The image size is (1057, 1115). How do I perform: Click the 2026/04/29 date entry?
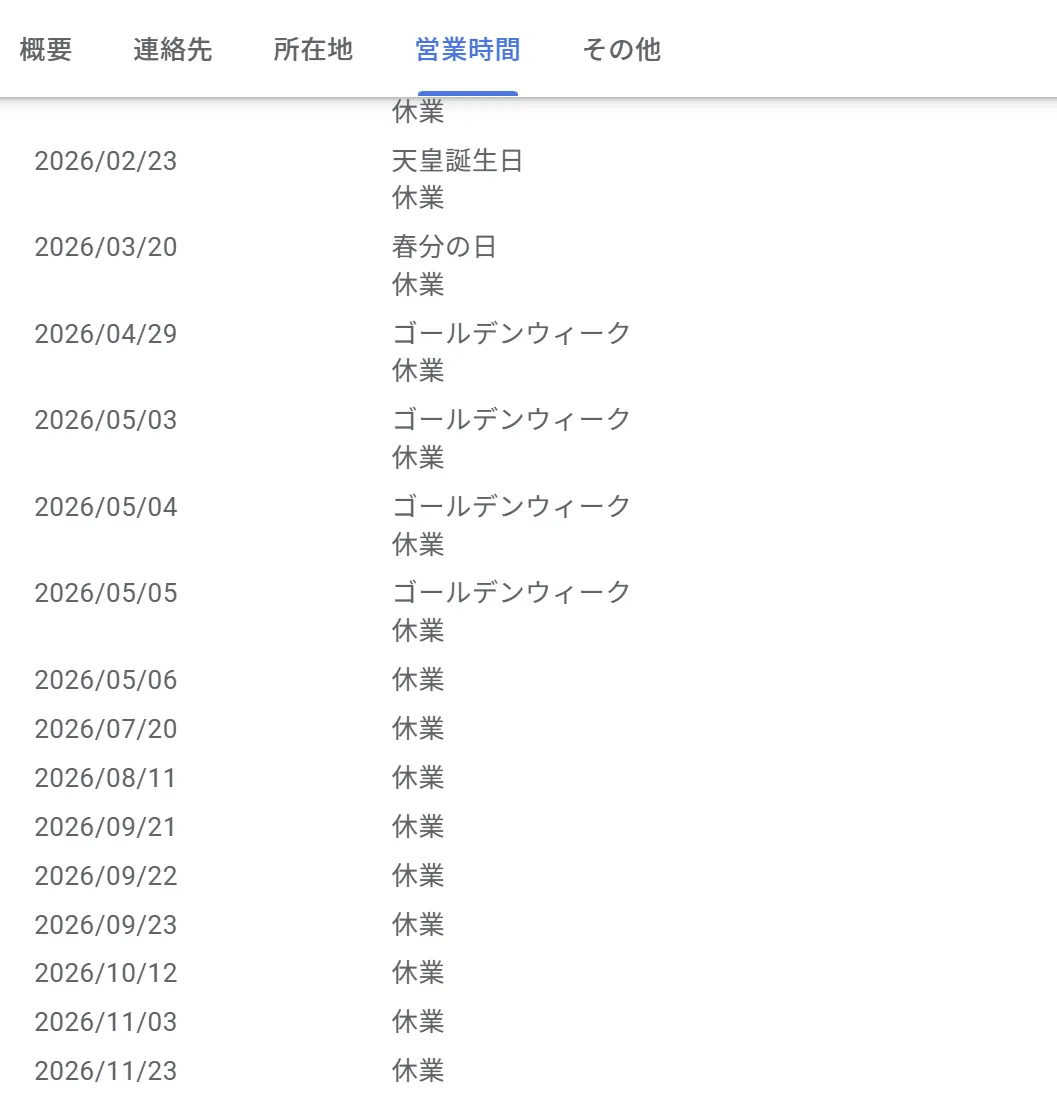coord(106,334)
